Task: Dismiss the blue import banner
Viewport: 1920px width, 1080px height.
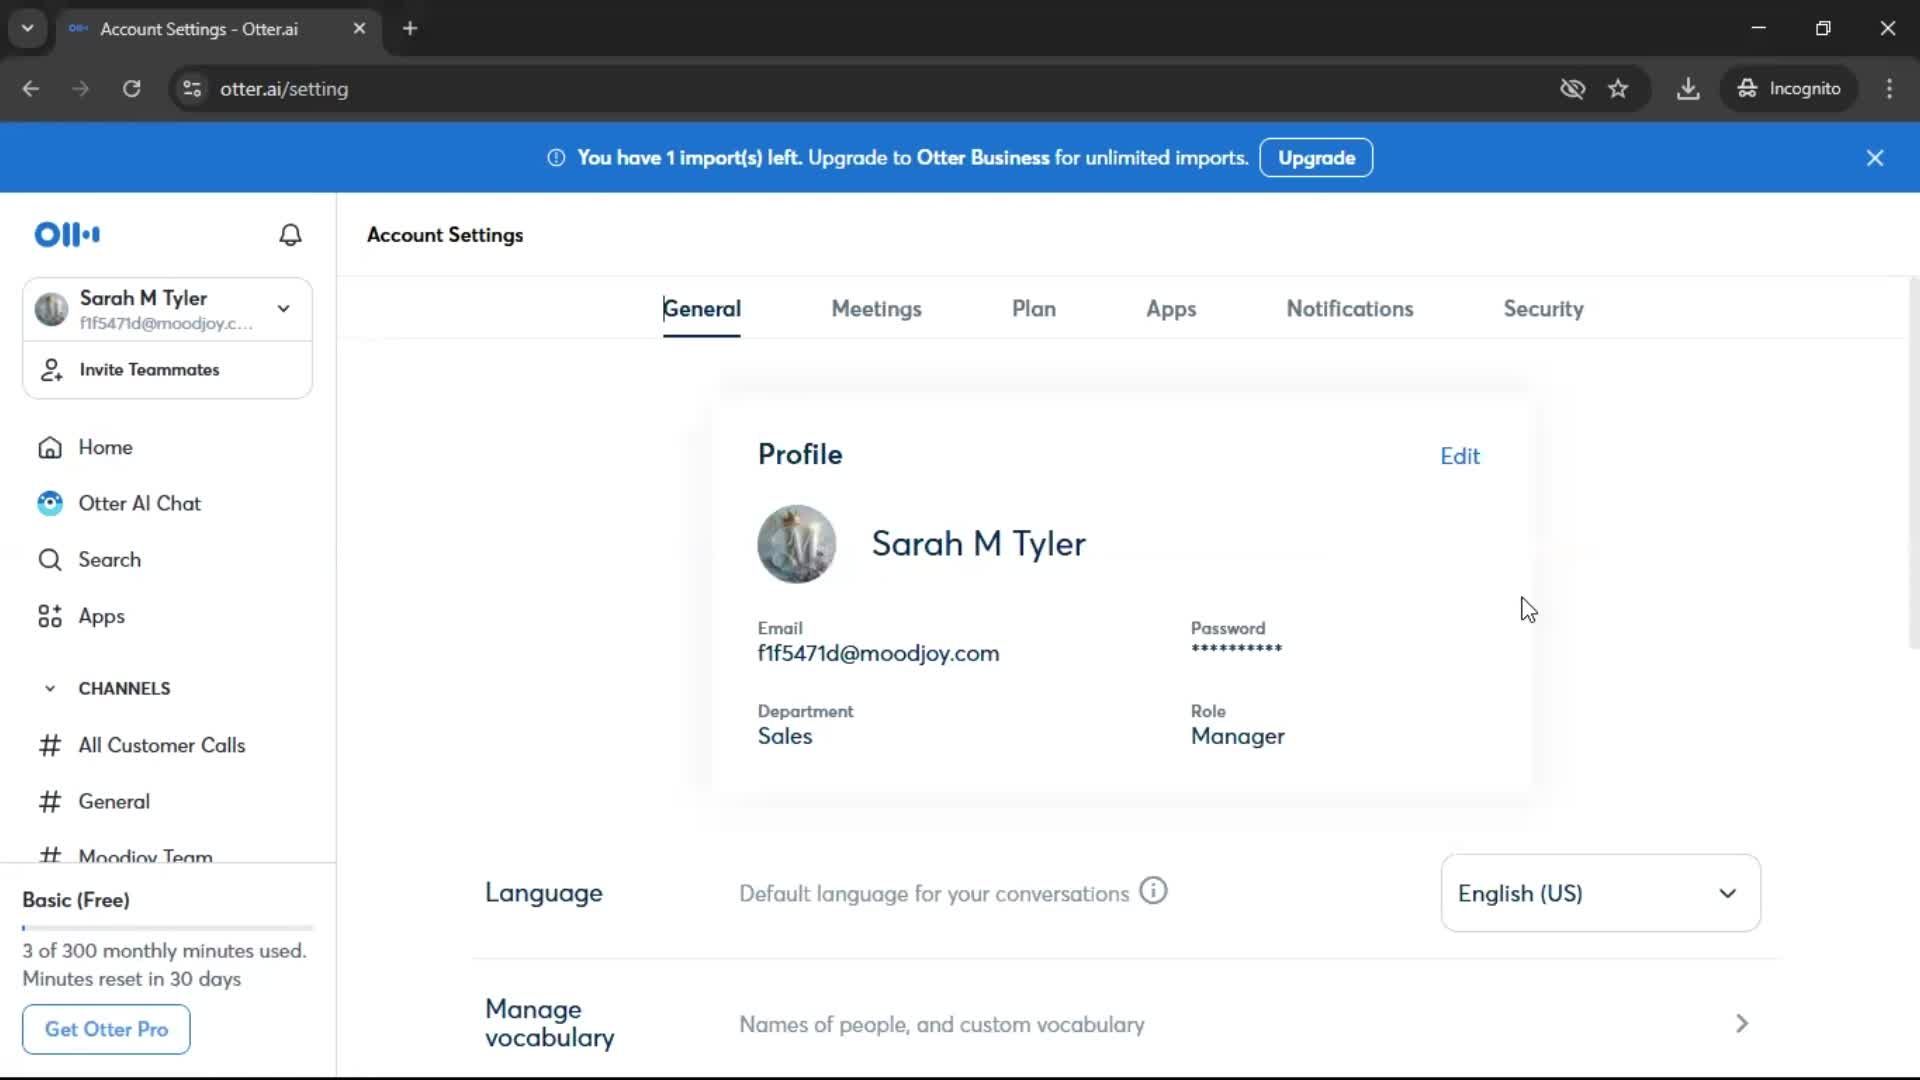Action: click(1875, 158)
